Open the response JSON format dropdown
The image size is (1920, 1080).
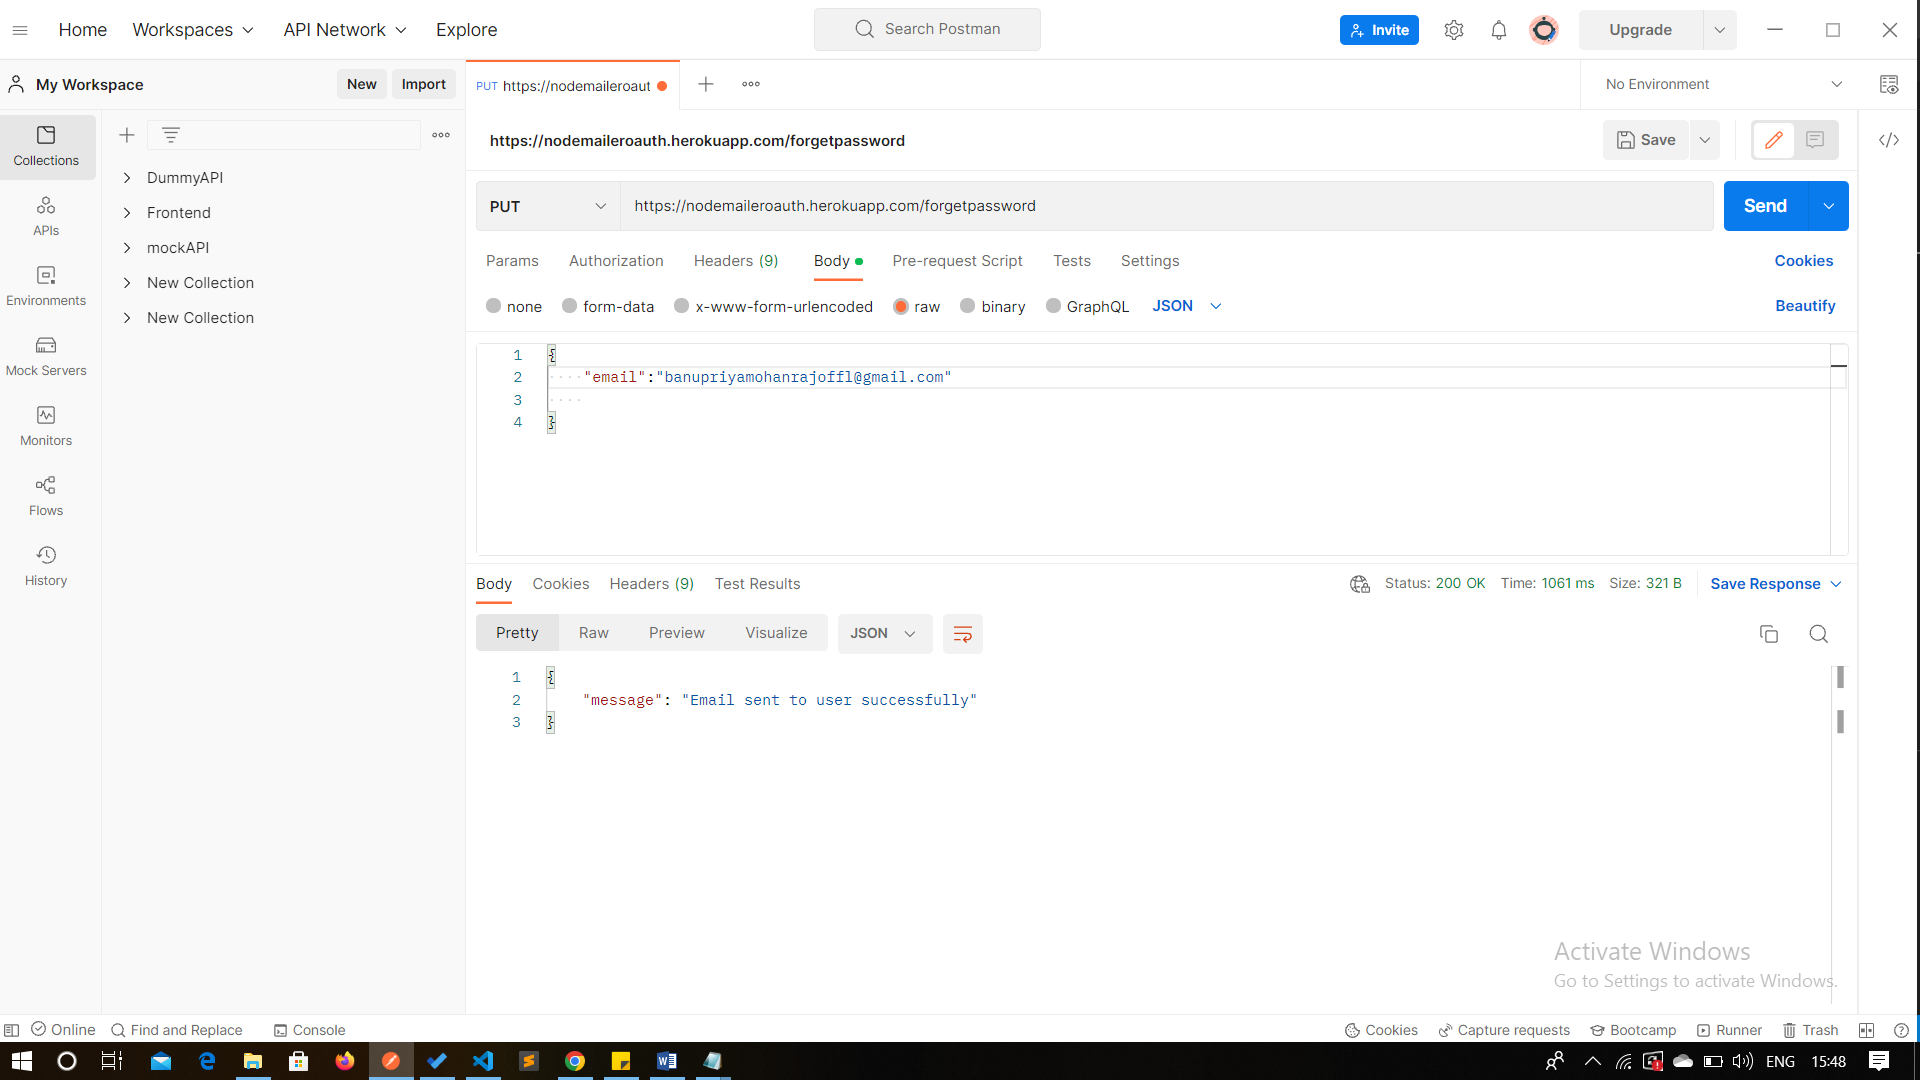[884, 634]
